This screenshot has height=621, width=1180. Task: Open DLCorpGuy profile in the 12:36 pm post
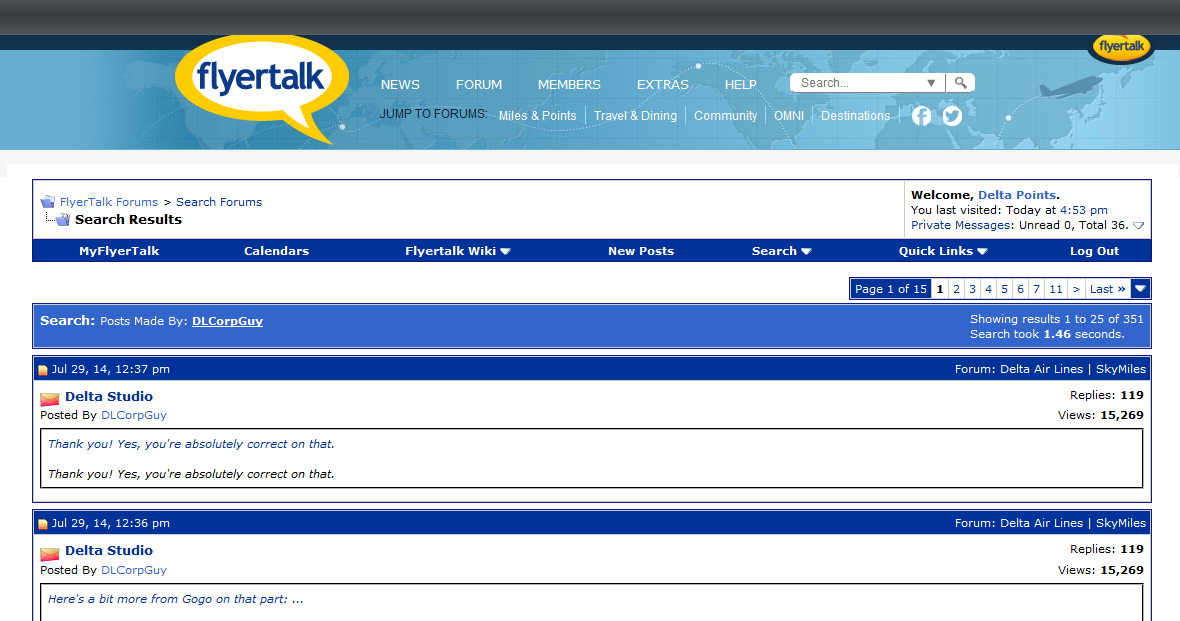pyautogui.click(x=134, y=570)
